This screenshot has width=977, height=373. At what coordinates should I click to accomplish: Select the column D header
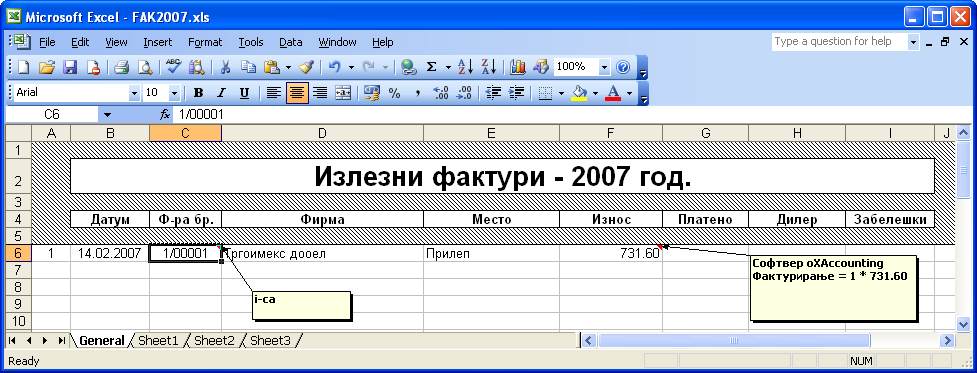[x=322, y=133]
